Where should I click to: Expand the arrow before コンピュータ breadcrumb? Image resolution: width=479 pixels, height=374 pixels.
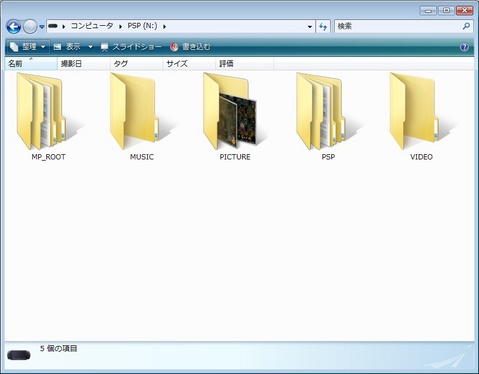coord(64,26)
